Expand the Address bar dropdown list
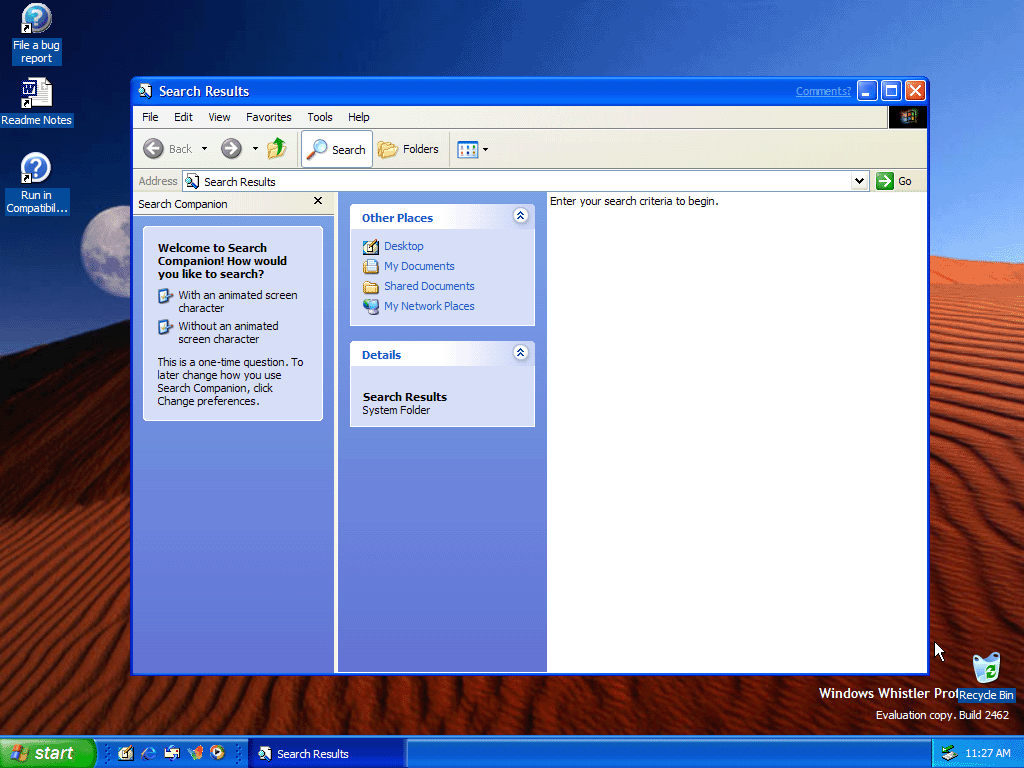This screenshot has width=1024, height=768. 859,181
